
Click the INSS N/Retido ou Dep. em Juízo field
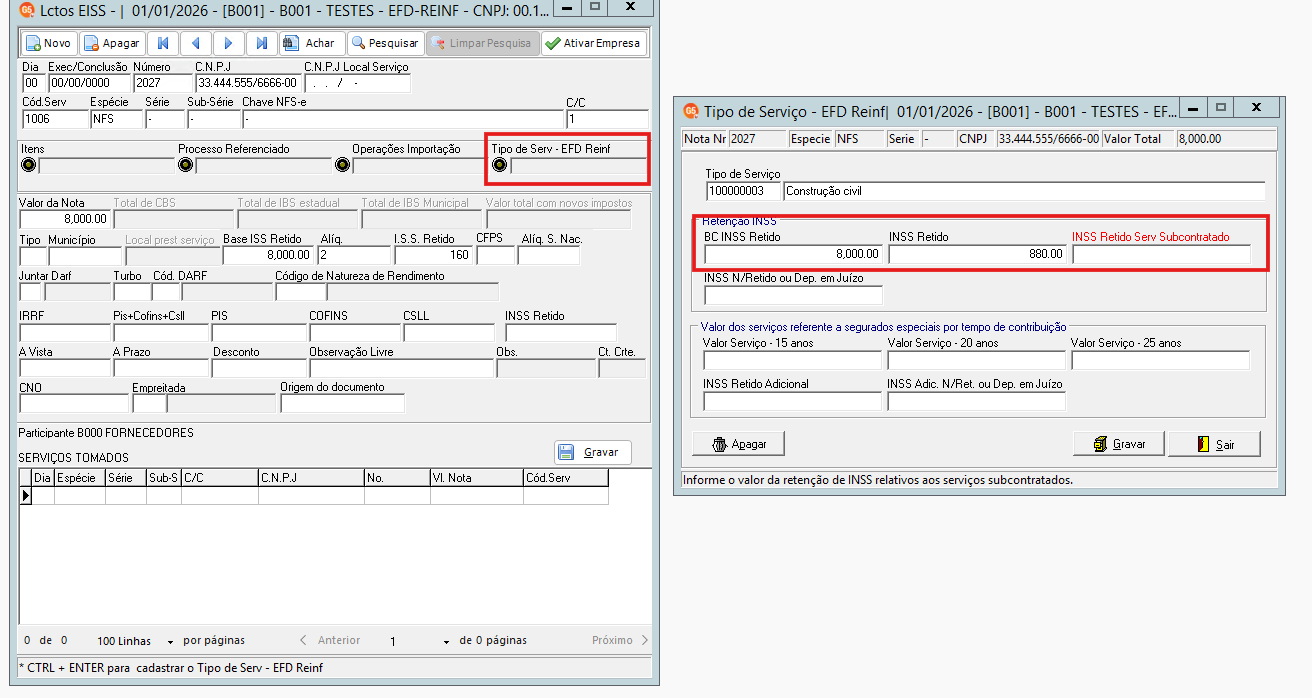tap(793, 295)
